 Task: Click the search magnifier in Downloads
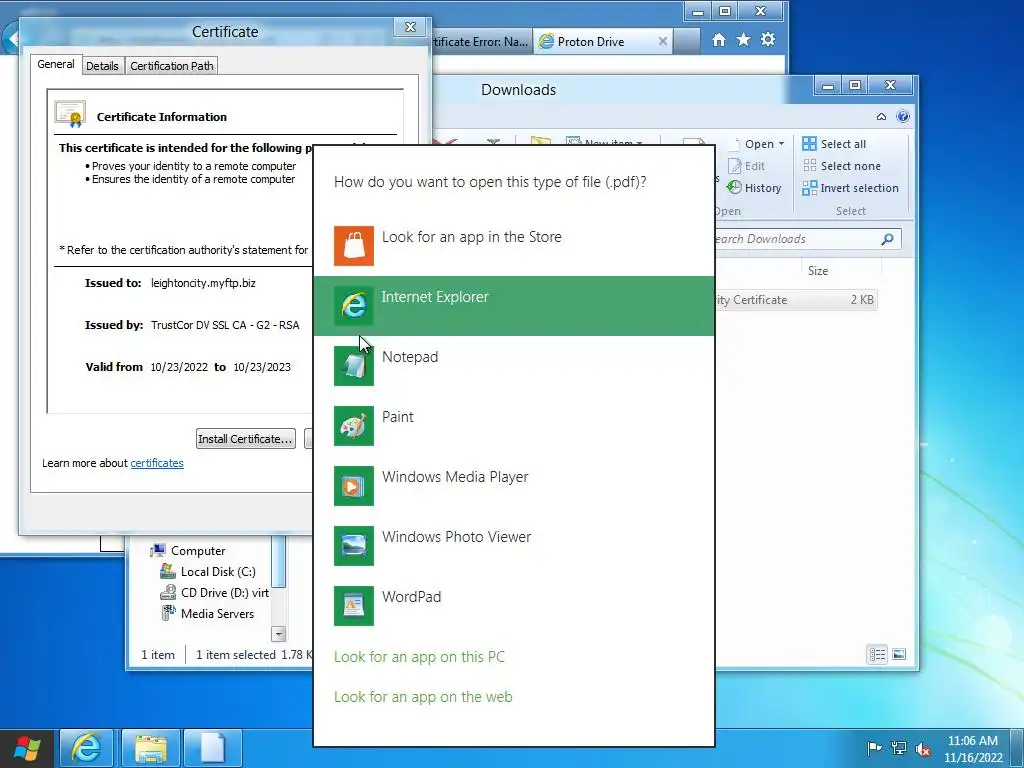coord(887,239)
